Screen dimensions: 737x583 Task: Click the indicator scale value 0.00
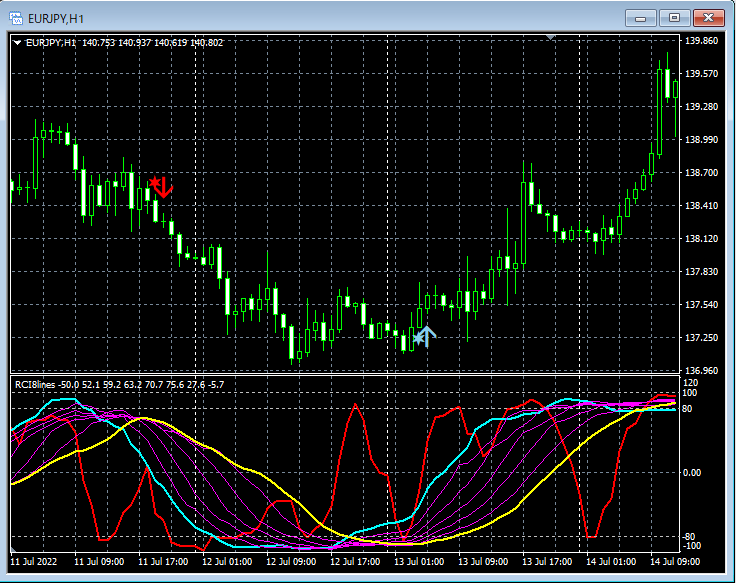[692, 473]
